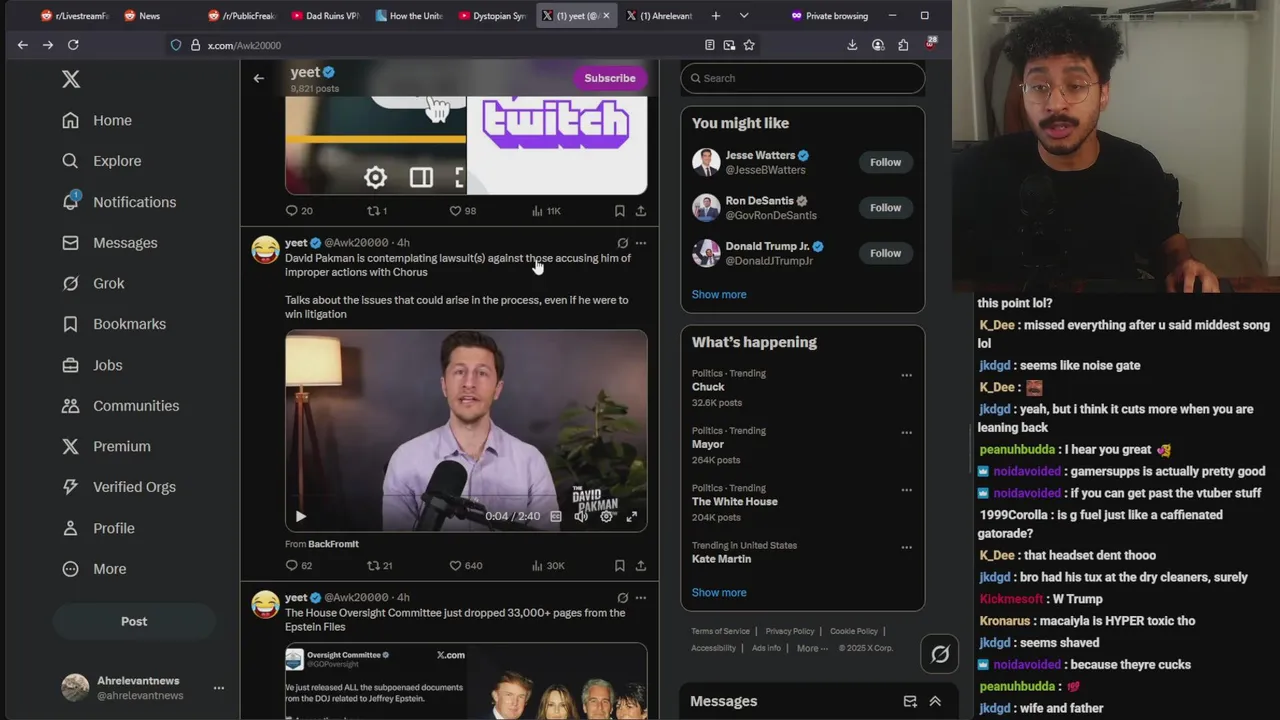Click the Communities people icon
Viewport: 1280px width, 720px height.
point(70,406)
